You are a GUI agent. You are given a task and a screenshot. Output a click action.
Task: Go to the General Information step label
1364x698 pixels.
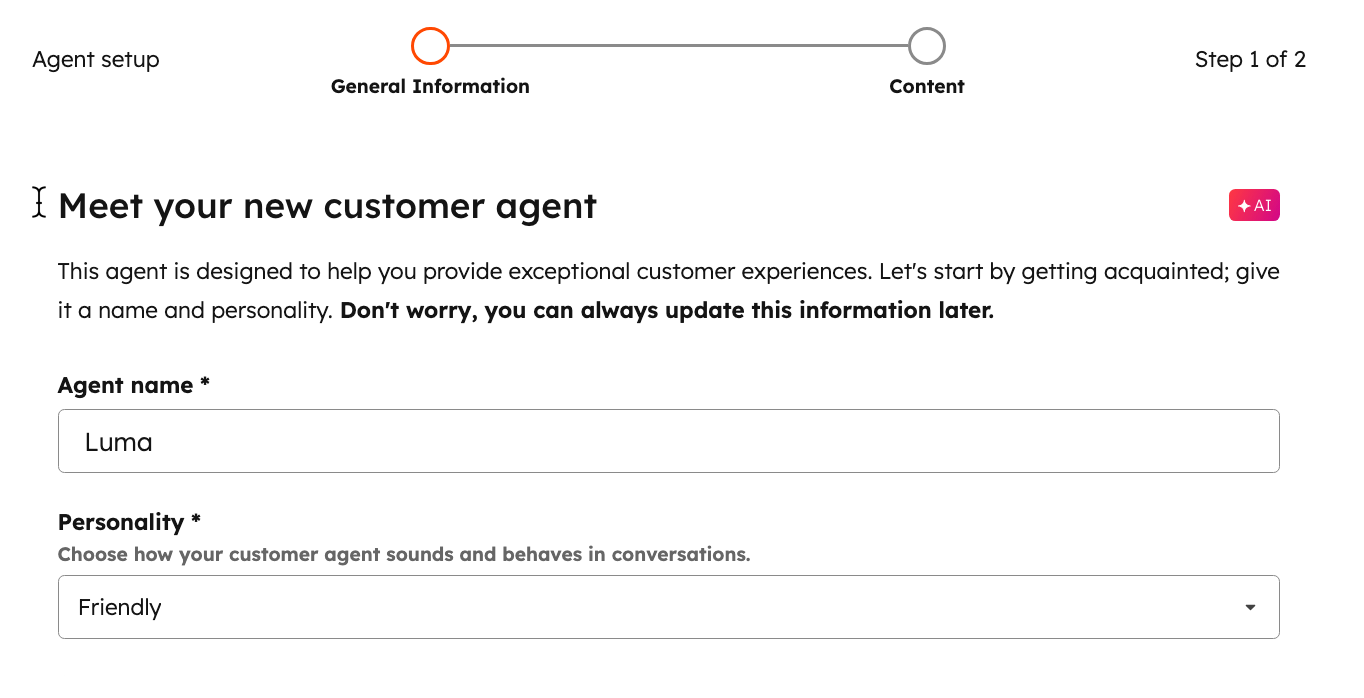(x=430, y=86)
